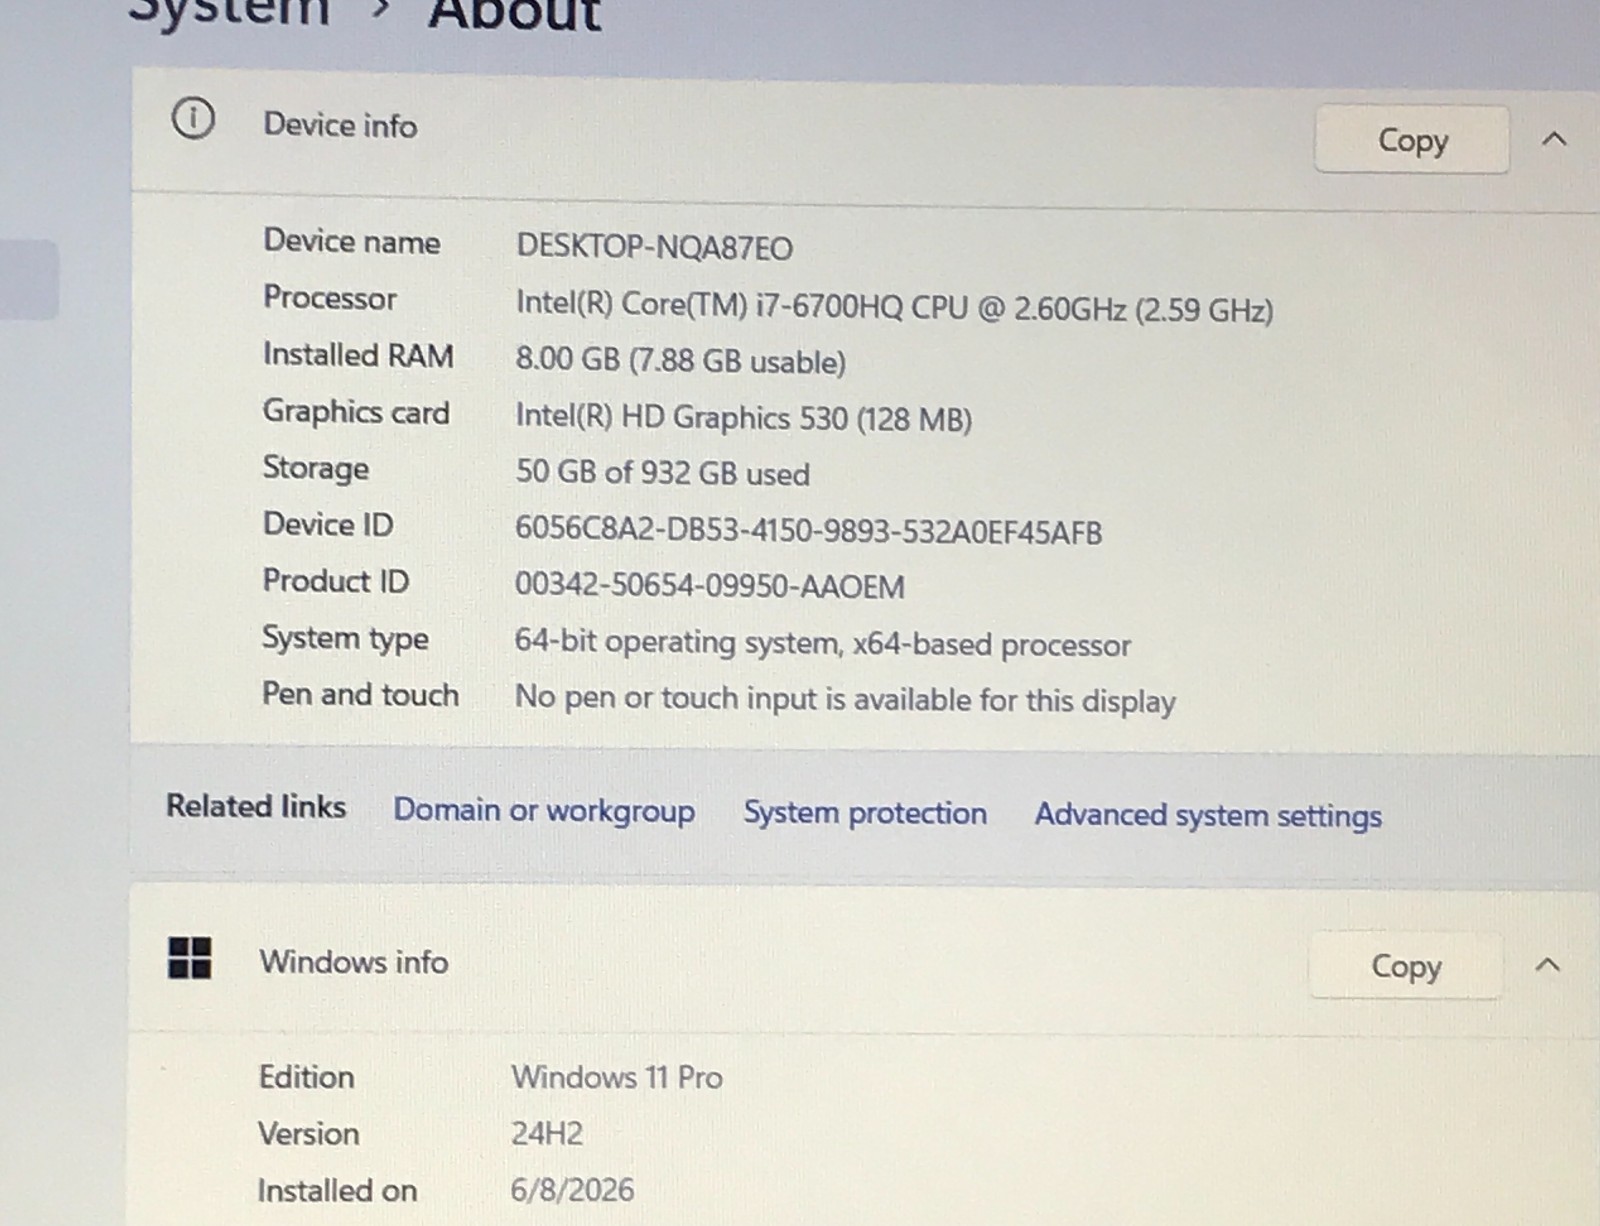Viewport: 1600px width, 1226px height.
Task: Click the Edition row label
Action: coord(306,1077)
